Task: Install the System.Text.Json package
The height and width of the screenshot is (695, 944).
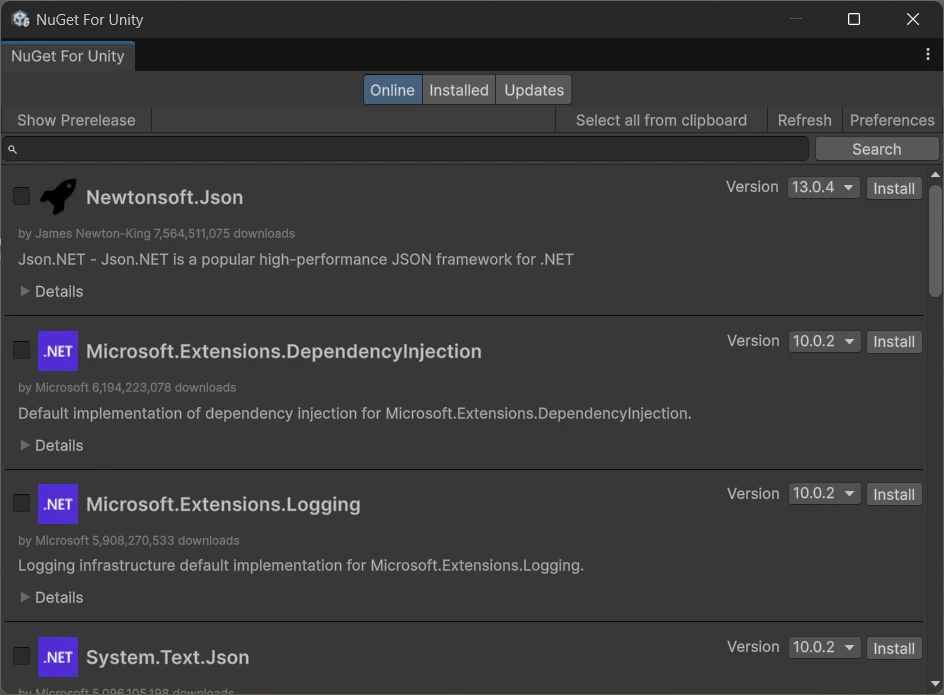Action: click(x=894, y=648)
